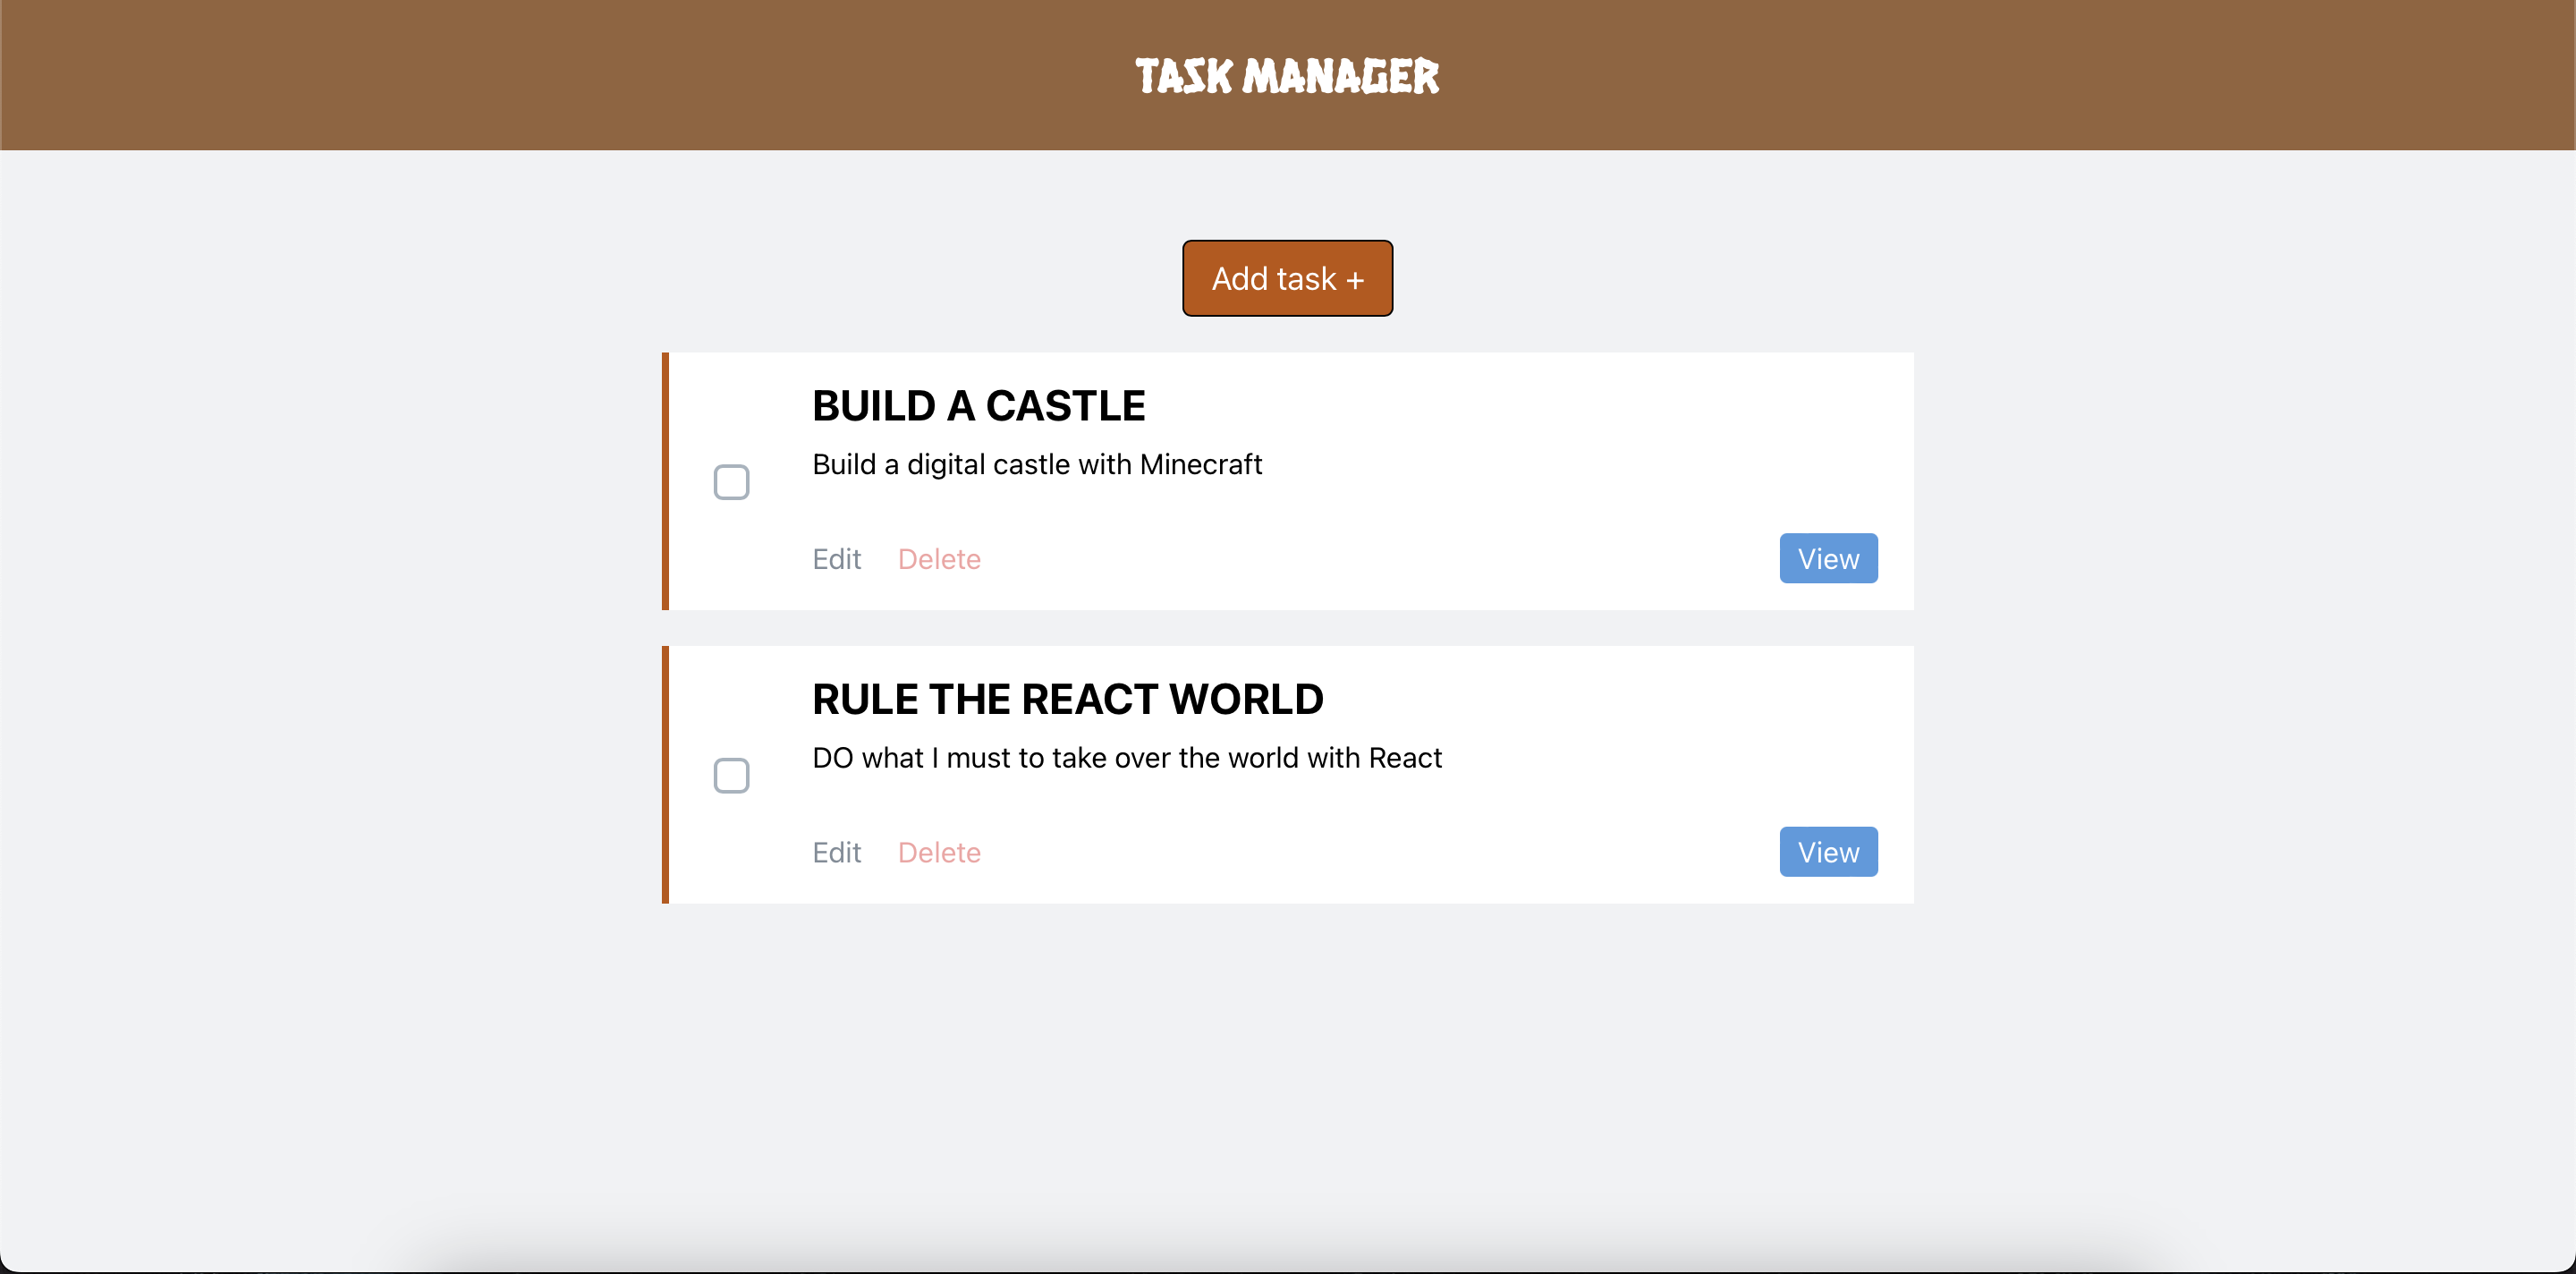Screen dimensions: 2576x1274
Task: Click the RULE THE REACT WORLD heading
Action: coord(1067,699)
